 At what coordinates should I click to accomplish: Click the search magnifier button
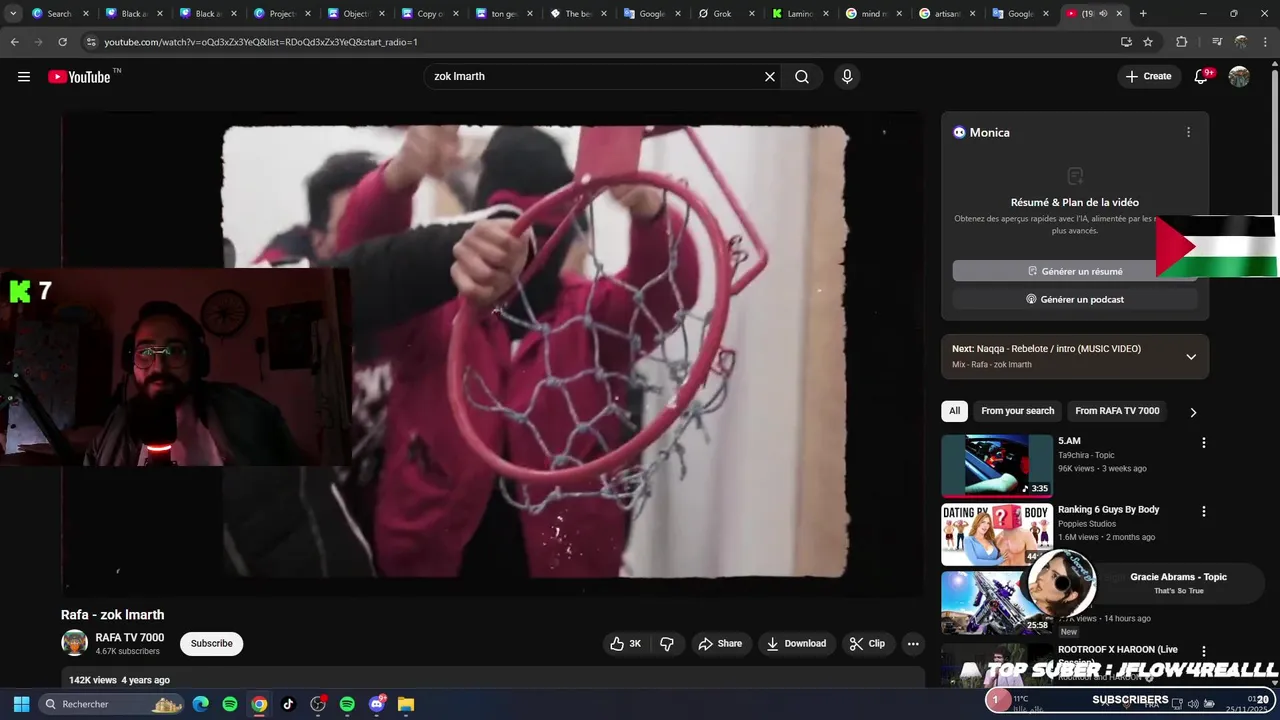coord(802,77)
